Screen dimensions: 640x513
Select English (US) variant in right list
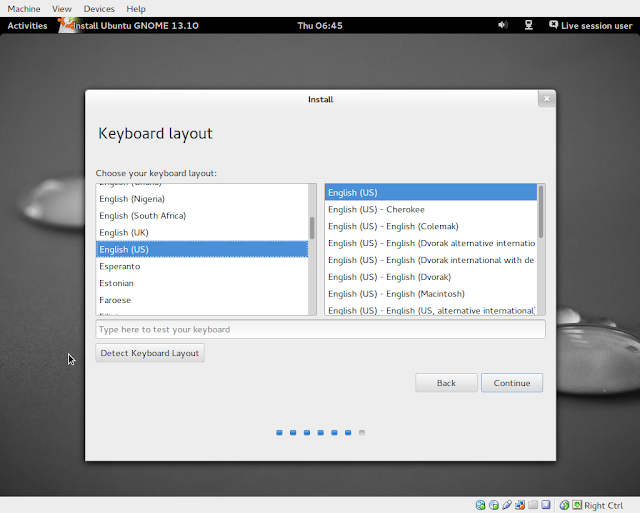pos(431,192)
